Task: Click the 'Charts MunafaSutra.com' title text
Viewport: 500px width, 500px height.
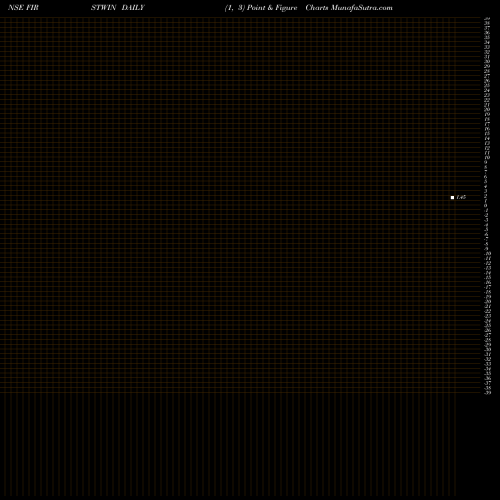Action: 349,8
